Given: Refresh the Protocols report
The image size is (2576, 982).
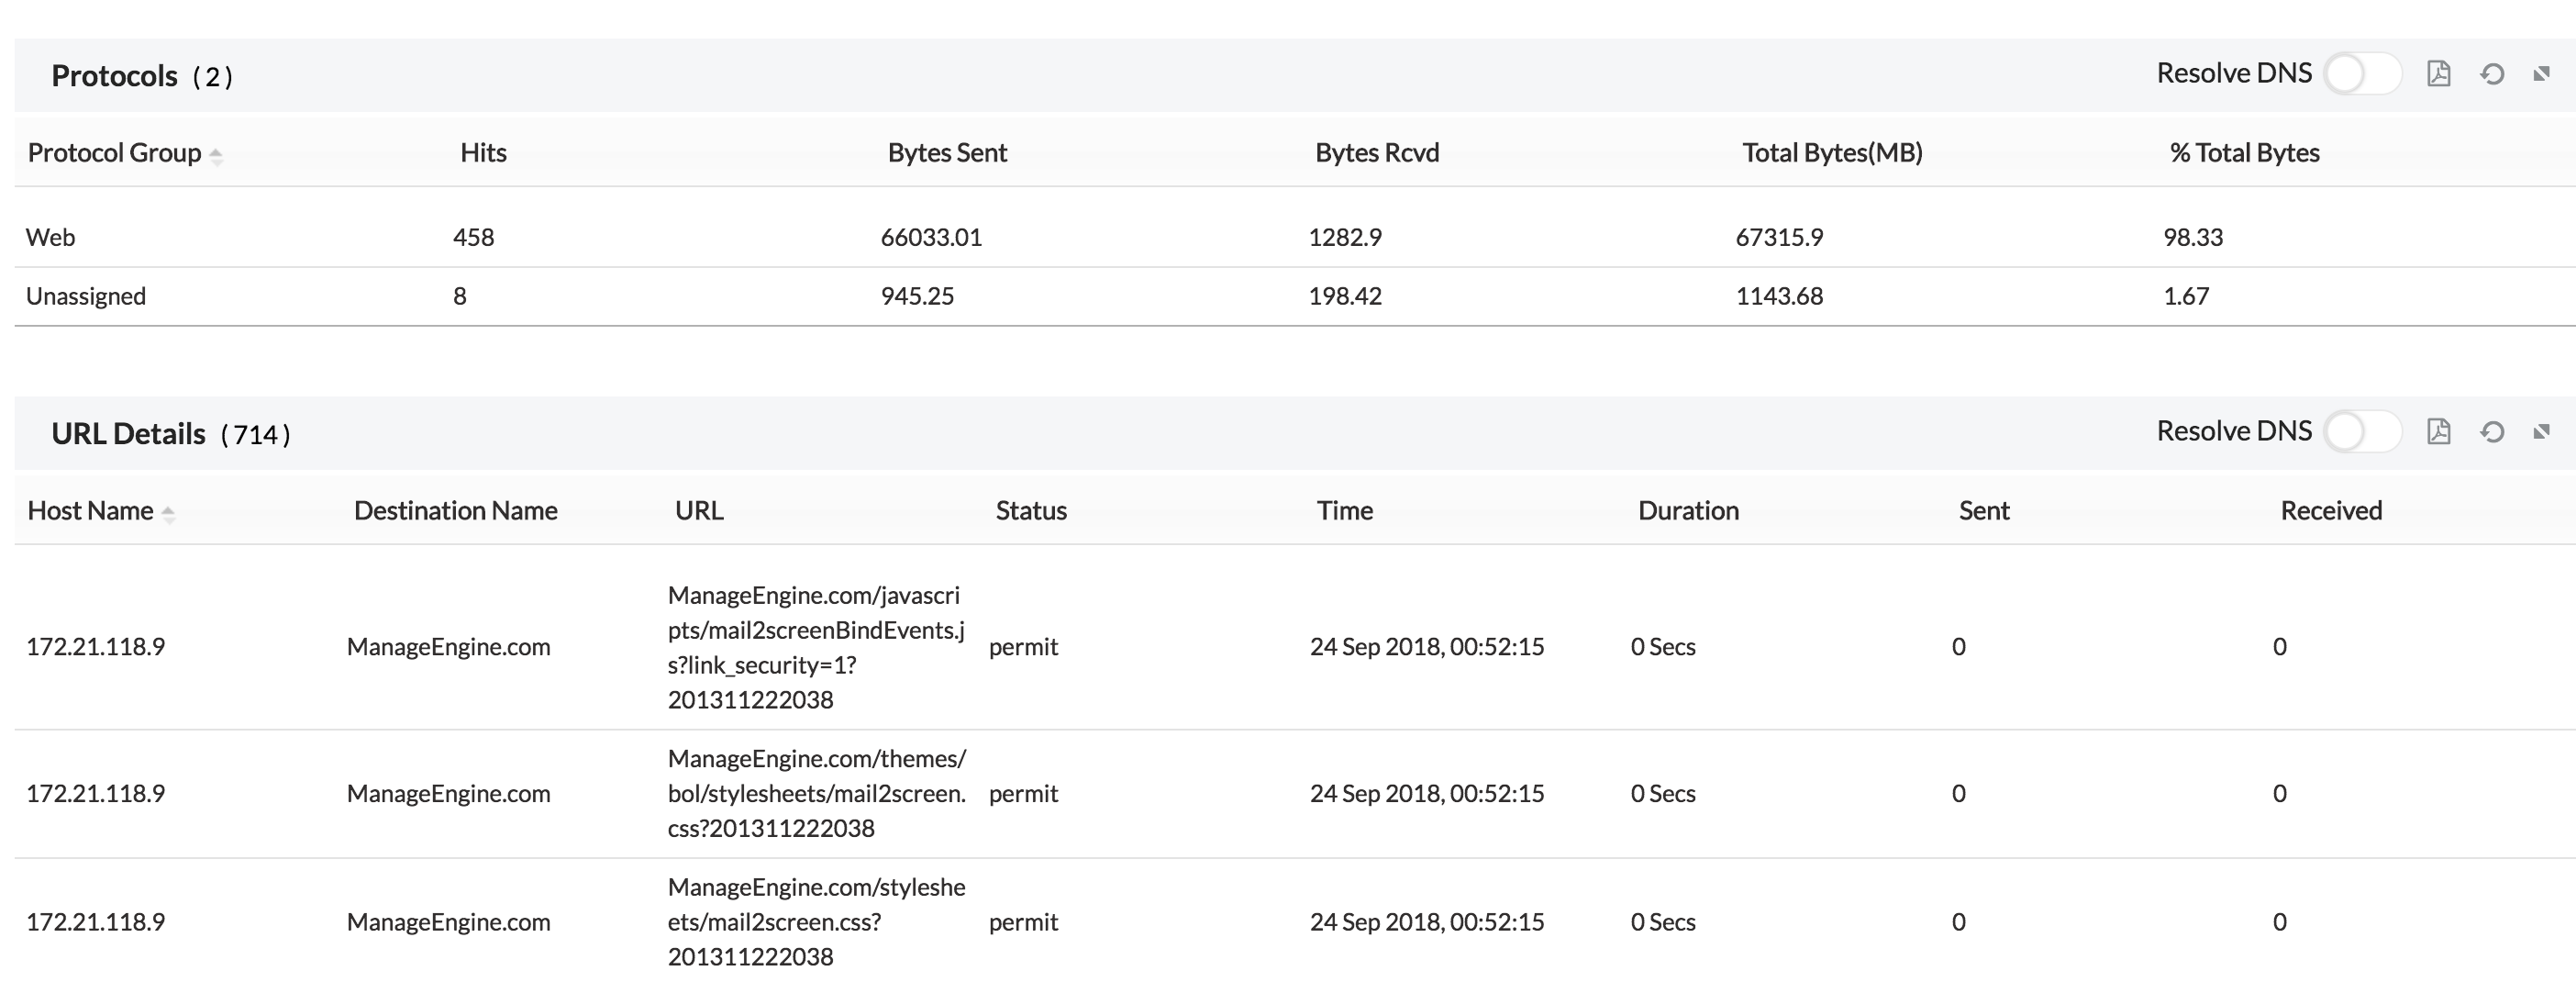Looking at the screenshot, I should (2492, 73).
